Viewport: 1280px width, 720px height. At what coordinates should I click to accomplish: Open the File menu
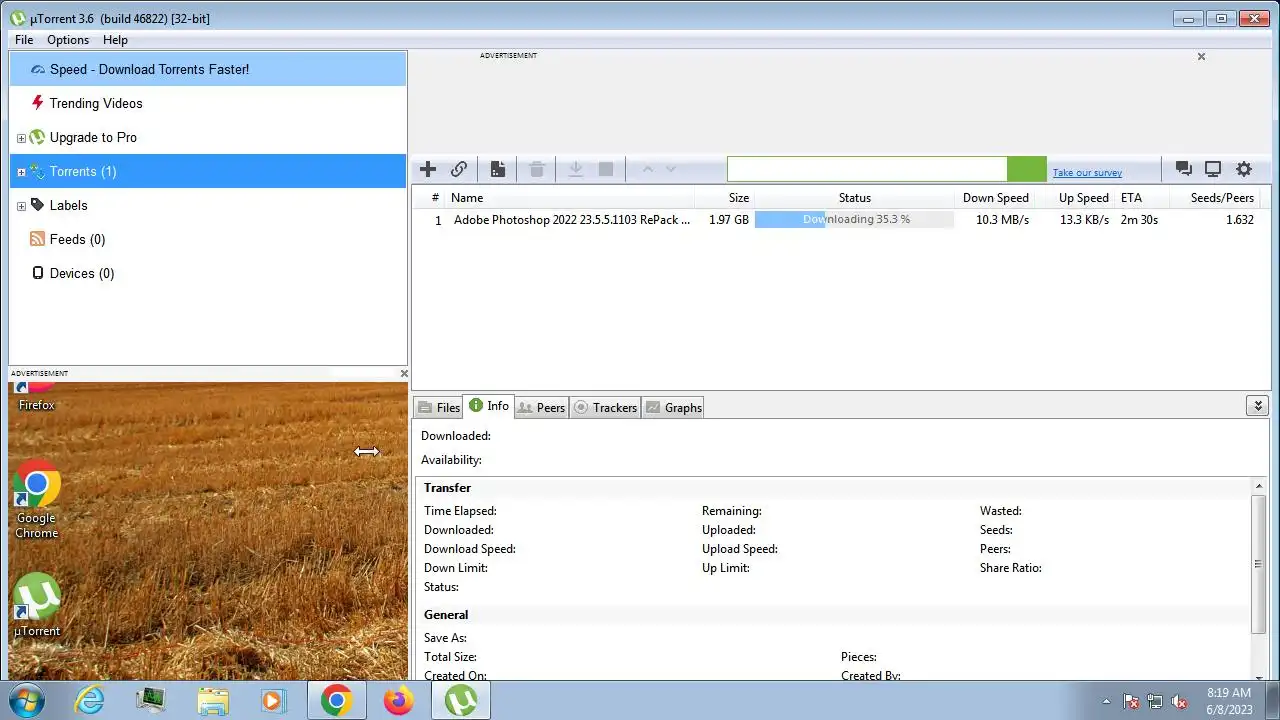pos(24,40)
